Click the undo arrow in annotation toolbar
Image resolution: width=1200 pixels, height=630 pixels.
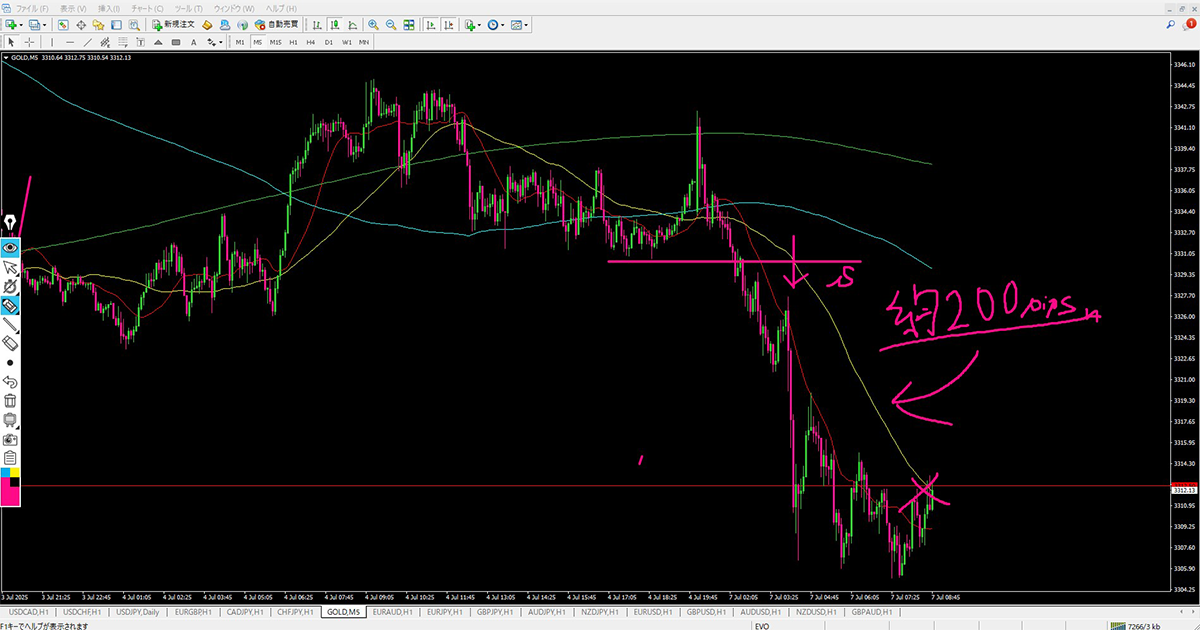tap(10, 381)
